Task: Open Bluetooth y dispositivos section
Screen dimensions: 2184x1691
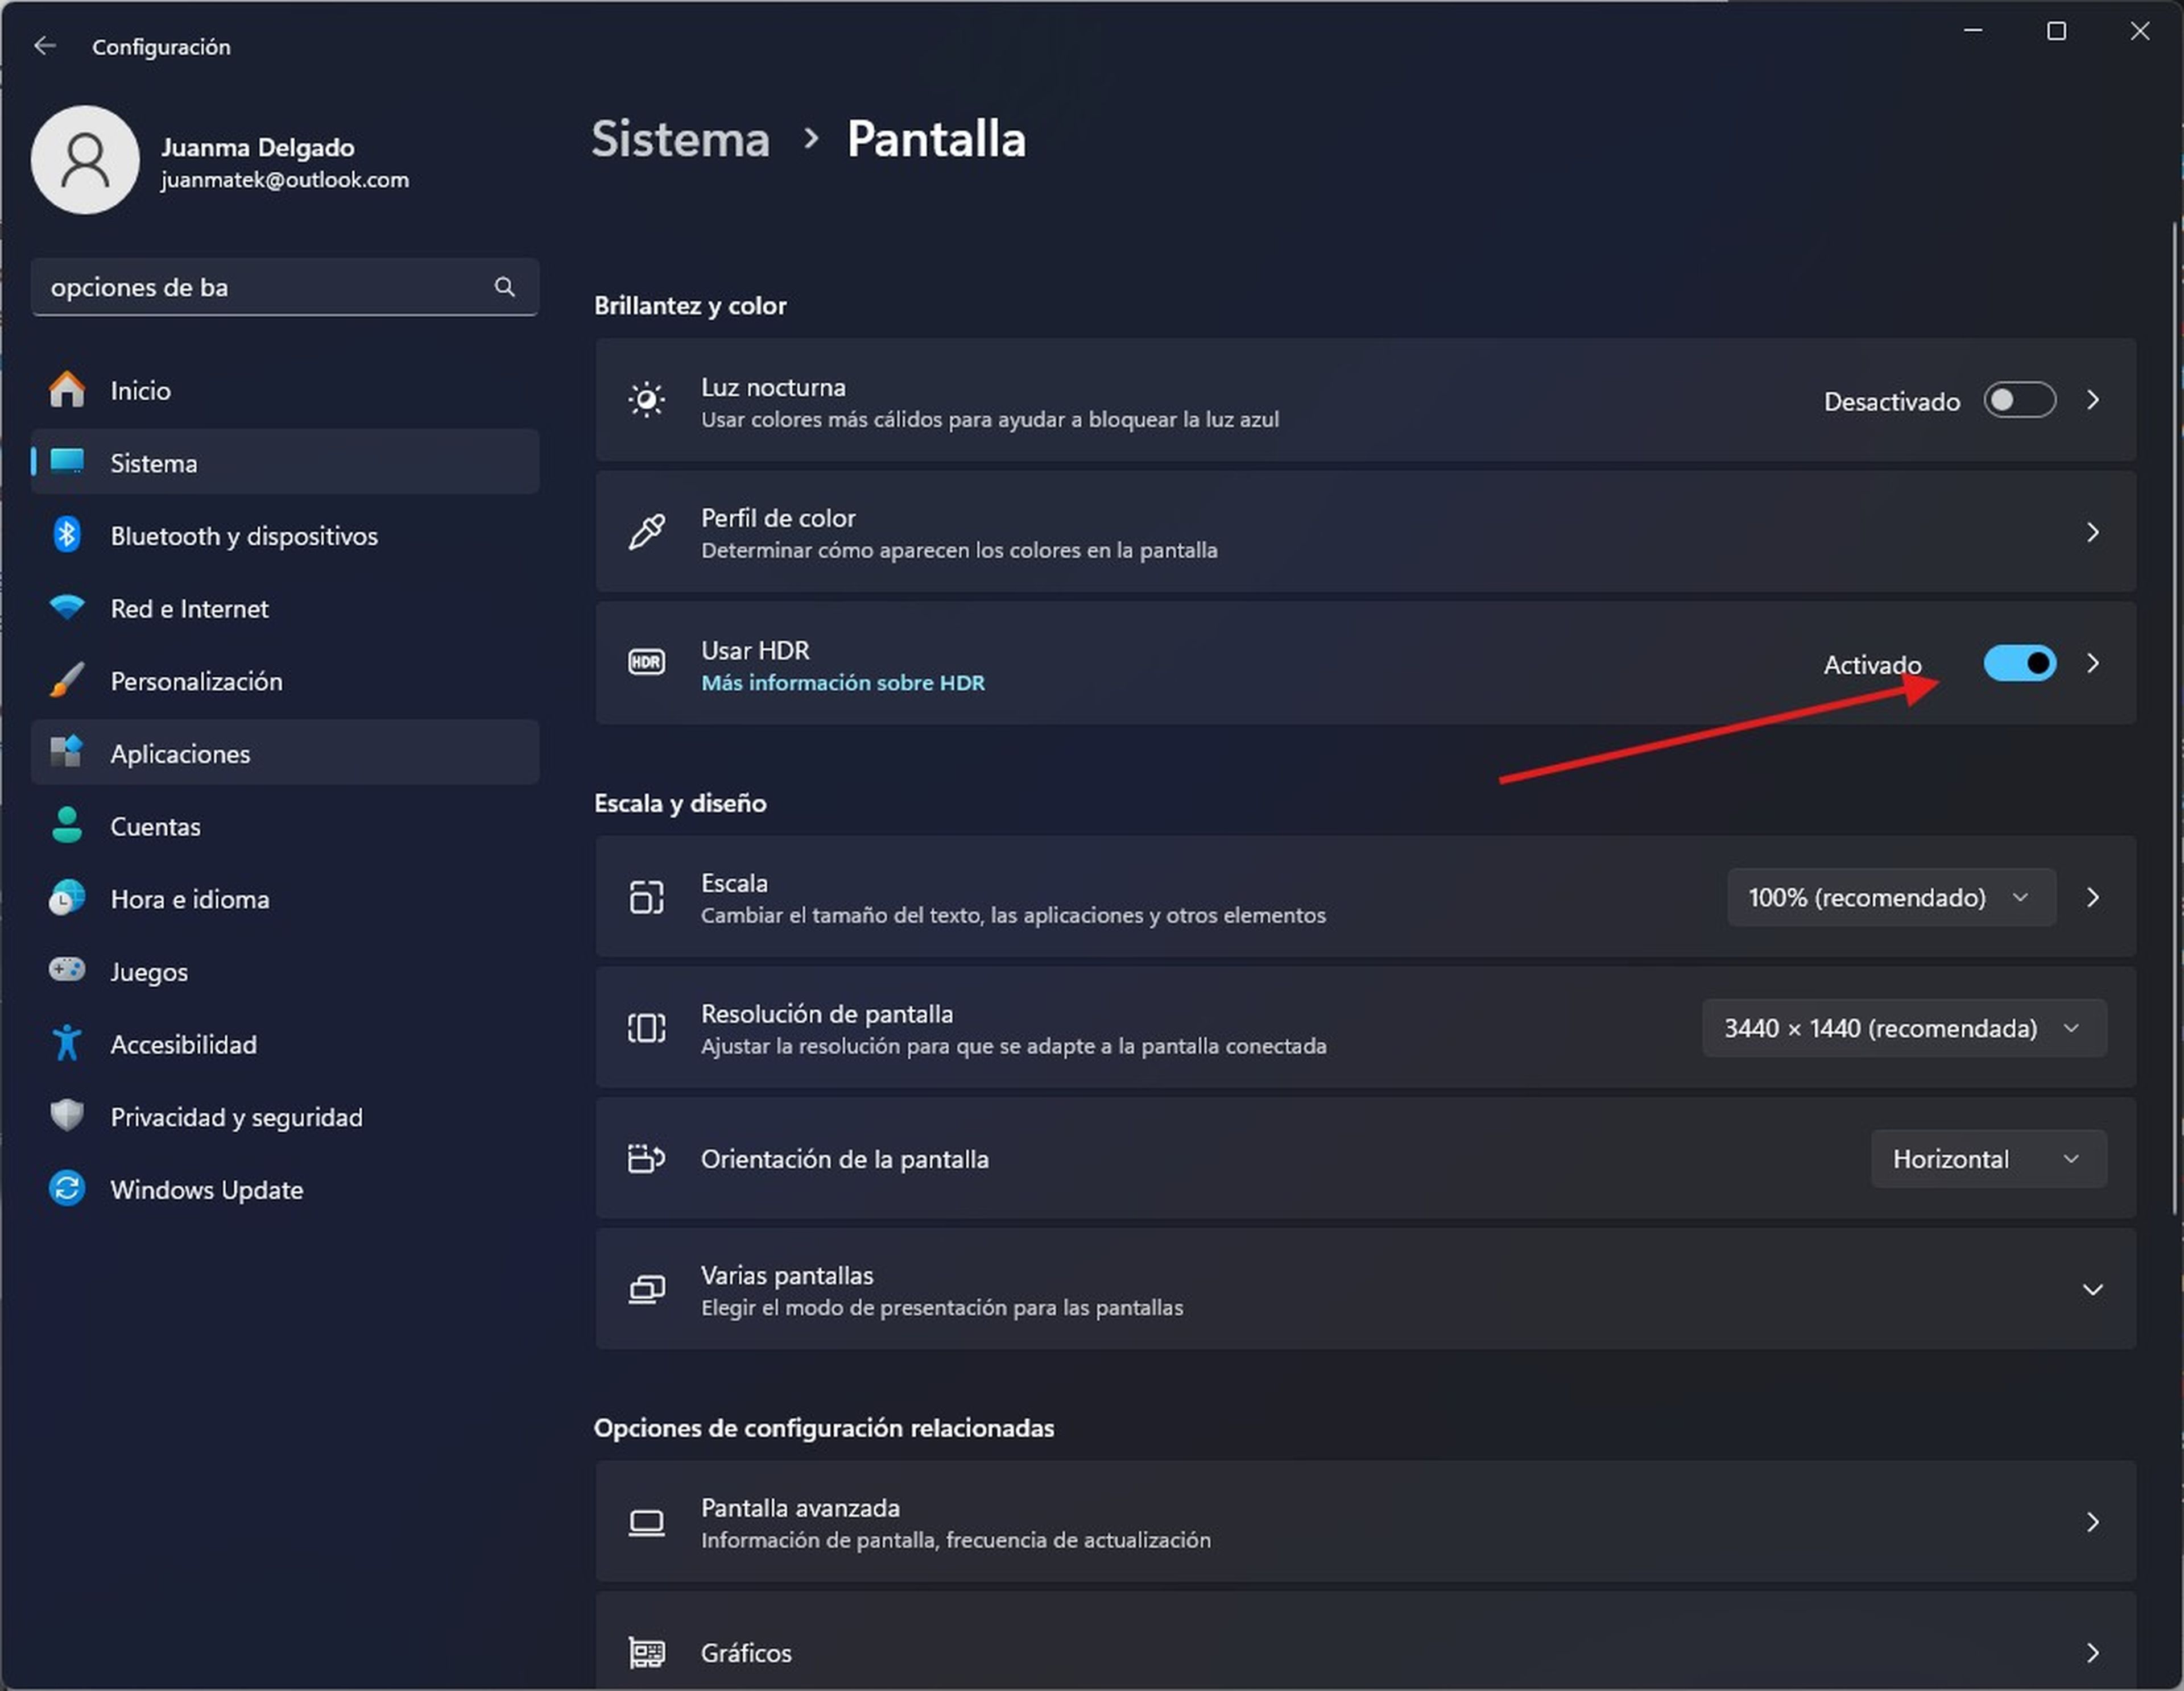Action: coord(285,535)
